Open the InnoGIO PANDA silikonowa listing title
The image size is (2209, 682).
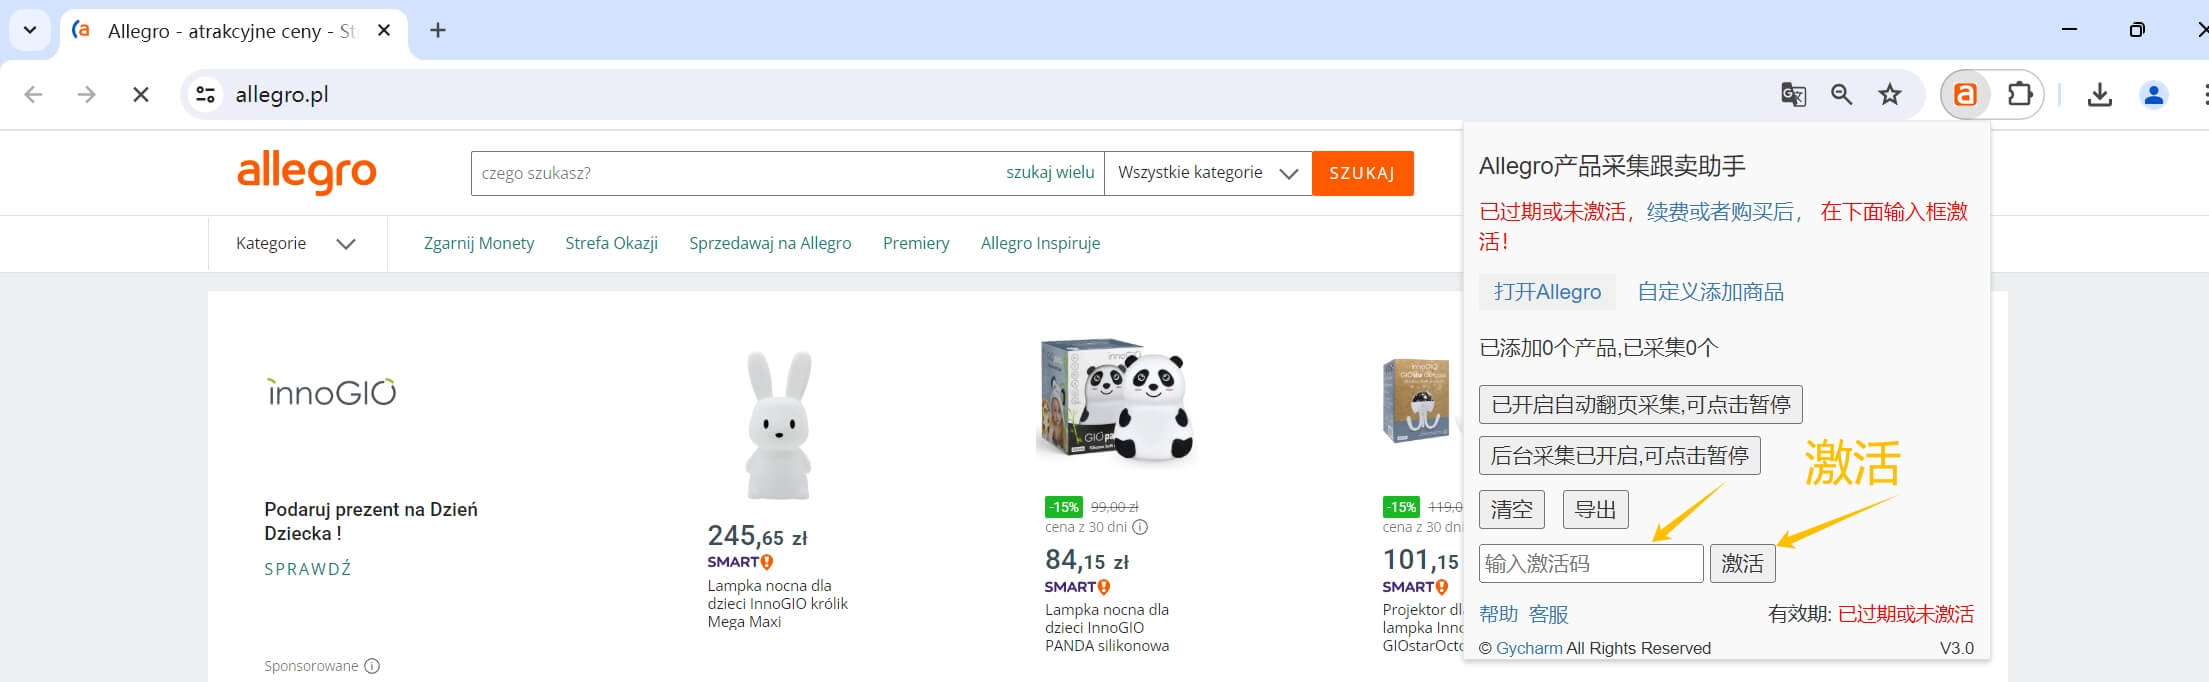tap(1107, 628)
